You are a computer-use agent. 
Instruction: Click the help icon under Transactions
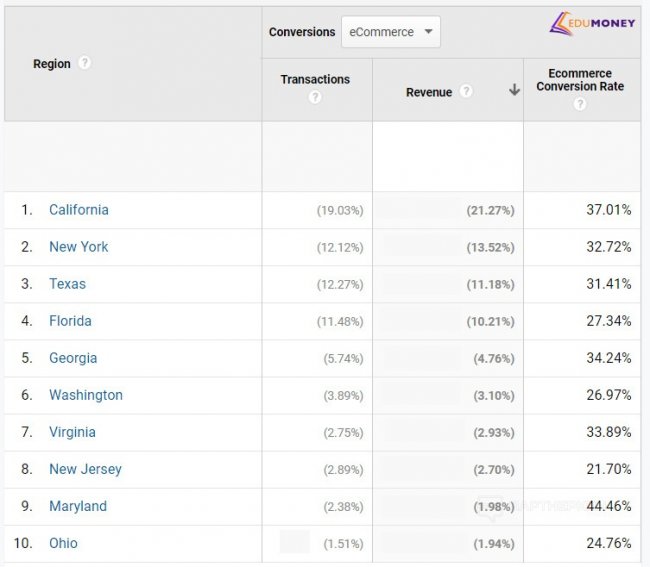tap(315, 97)
